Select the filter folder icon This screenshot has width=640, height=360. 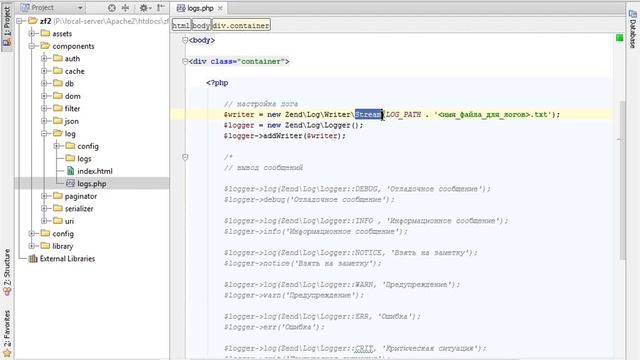tap(58, 108)
